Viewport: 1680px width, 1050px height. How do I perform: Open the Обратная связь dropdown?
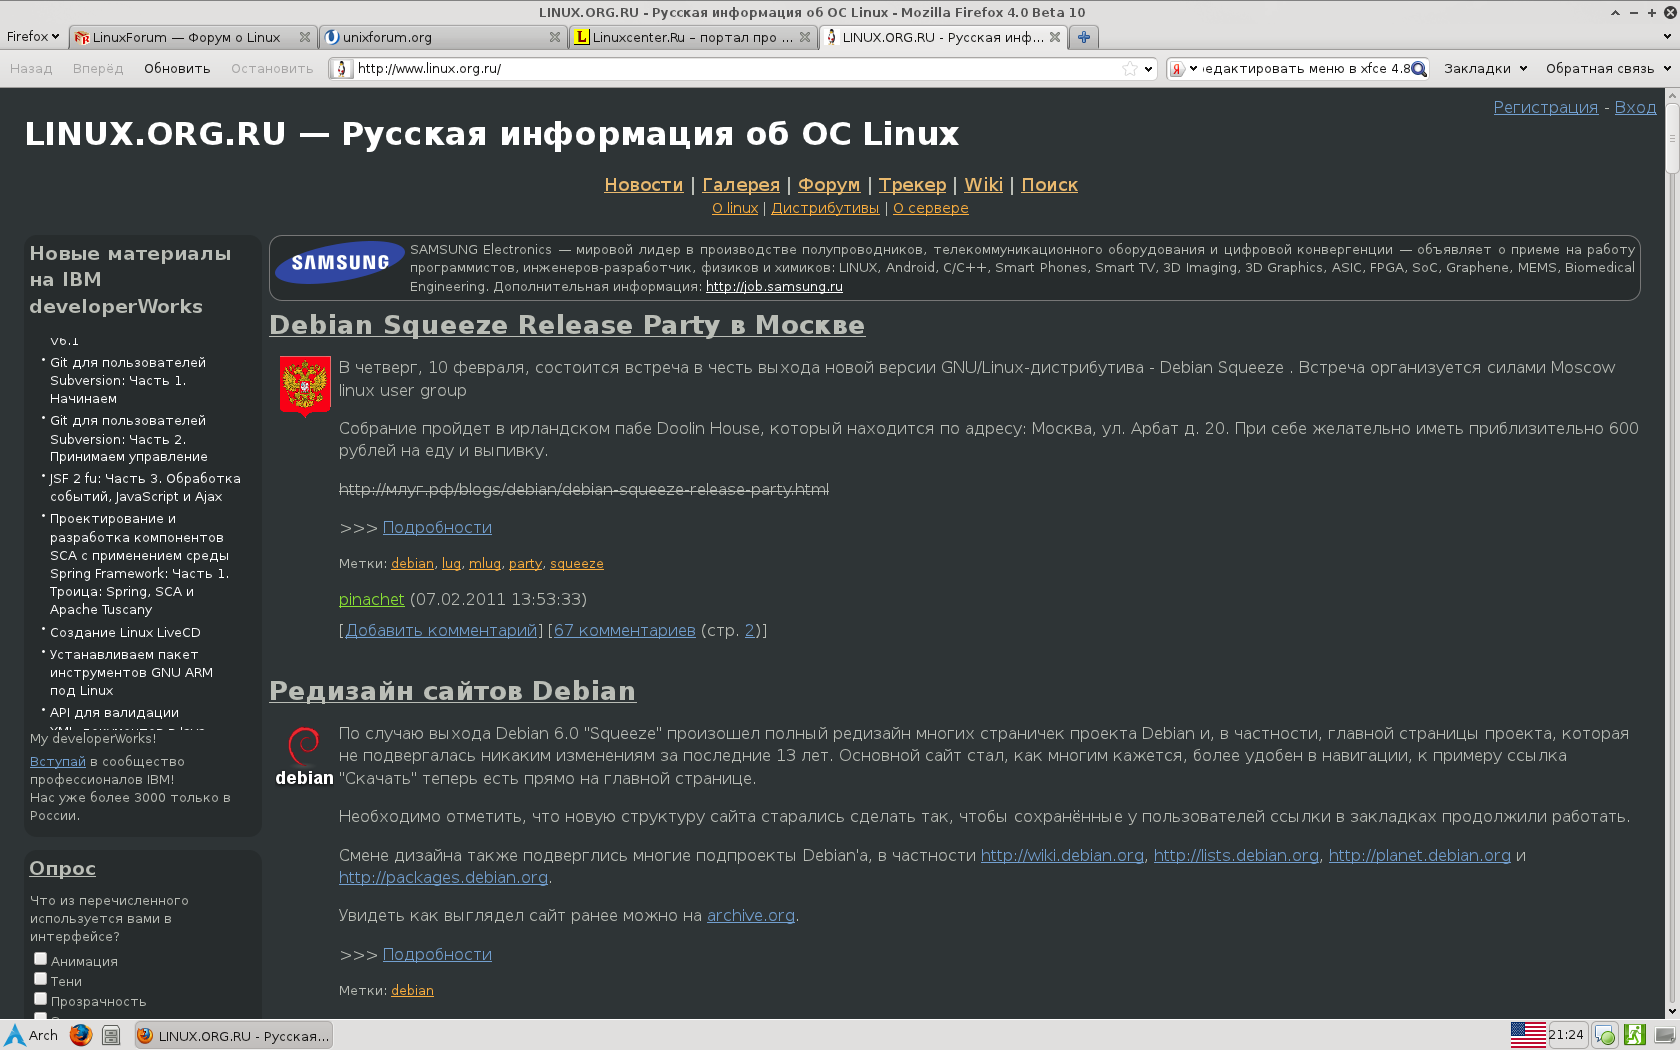1608,69
